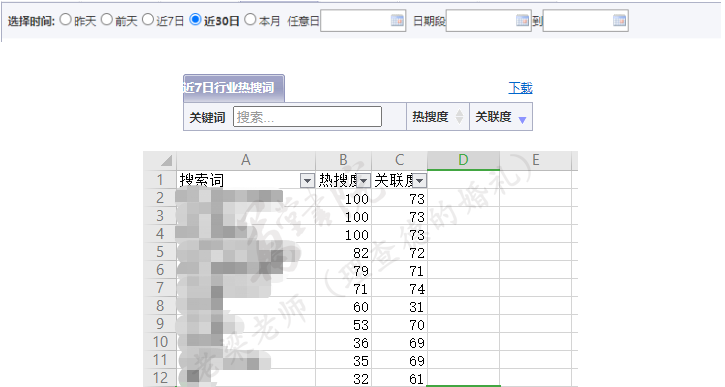Sort by 热搜度 column header
725x387 pixels.
[438, 117]
